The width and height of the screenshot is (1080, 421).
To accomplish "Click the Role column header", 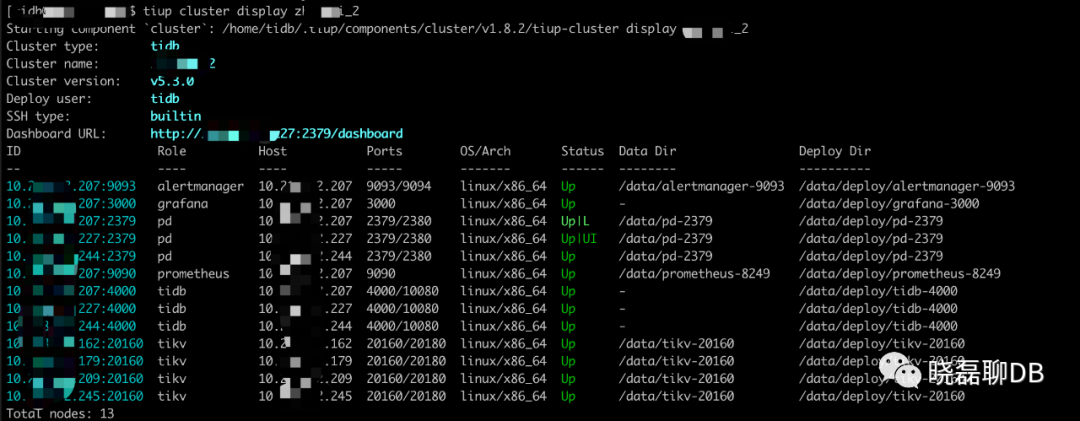I will [x=172, y=151].
